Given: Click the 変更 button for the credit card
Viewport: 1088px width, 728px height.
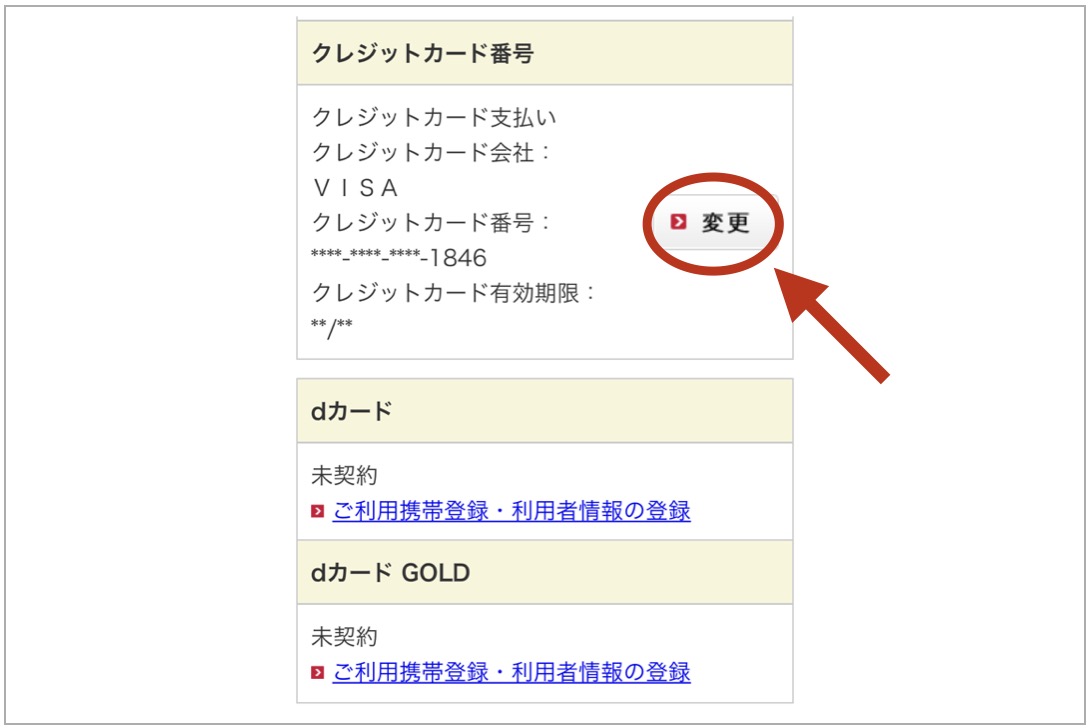Looking at the screenshot, I should pos(715,222).
